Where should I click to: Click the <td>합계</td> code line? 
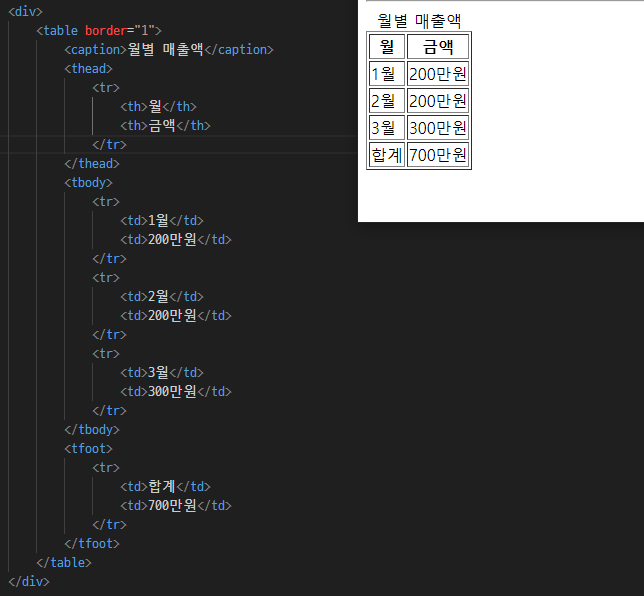pos(166,486)
